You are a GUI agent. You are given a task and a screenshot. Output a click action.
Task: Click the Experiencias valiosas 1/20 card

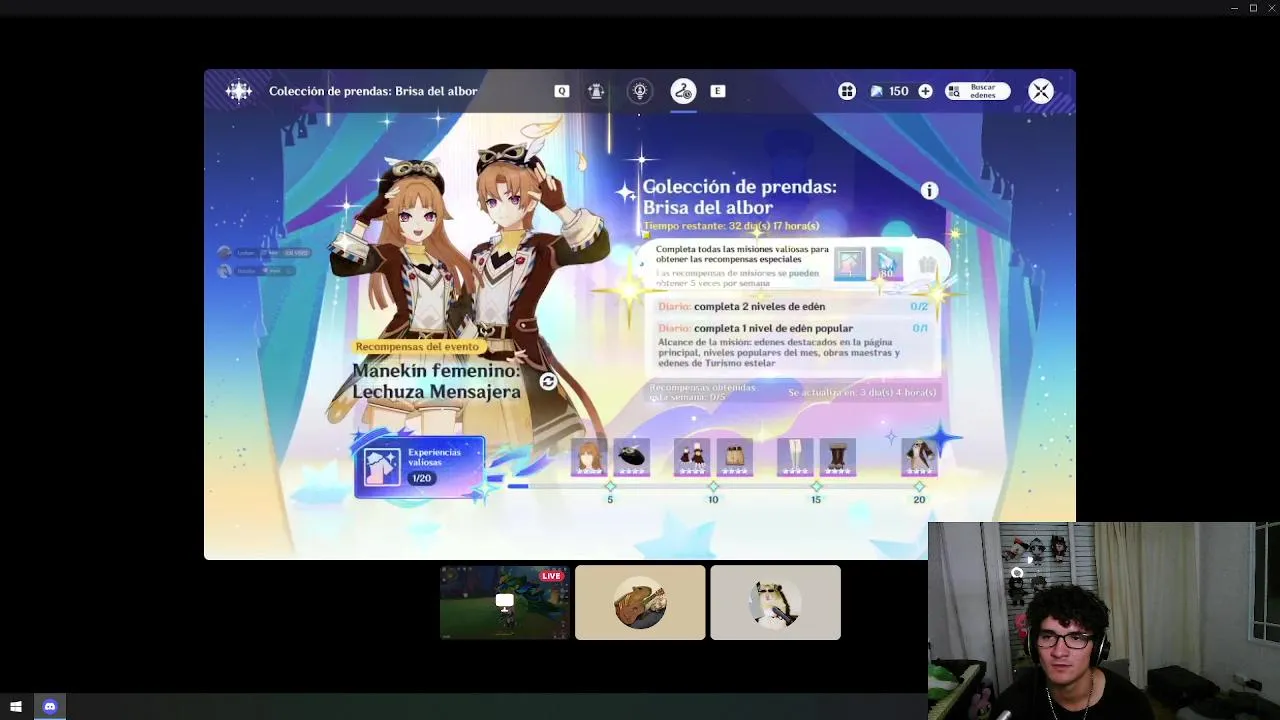[x=420, y=466]
